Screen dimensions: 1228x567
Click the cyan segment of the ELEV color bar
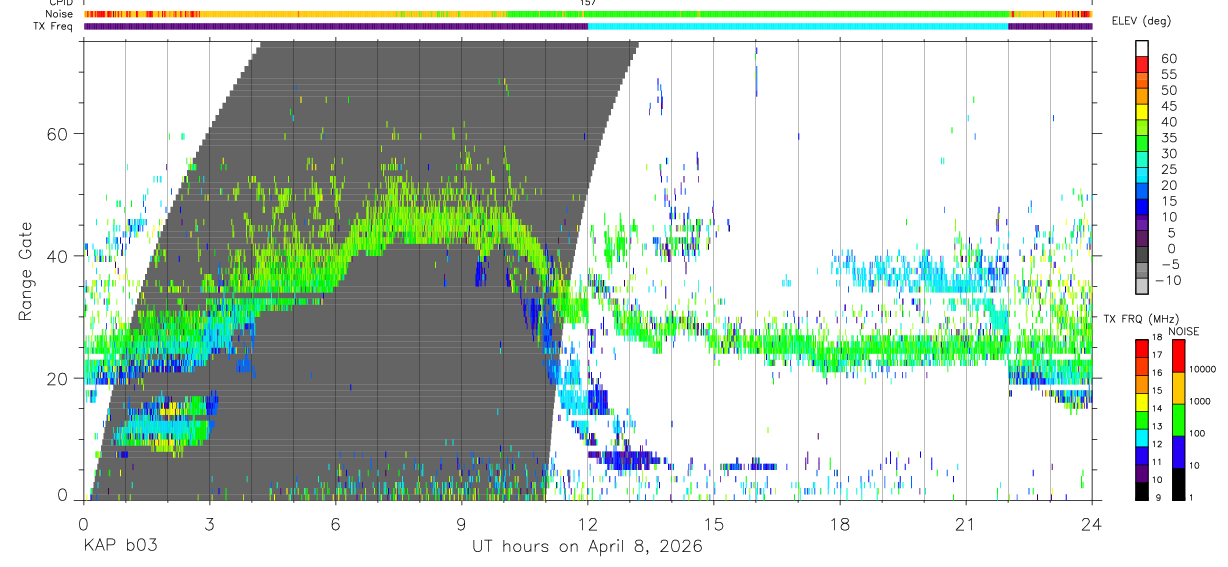click(x=1142, y=174)
